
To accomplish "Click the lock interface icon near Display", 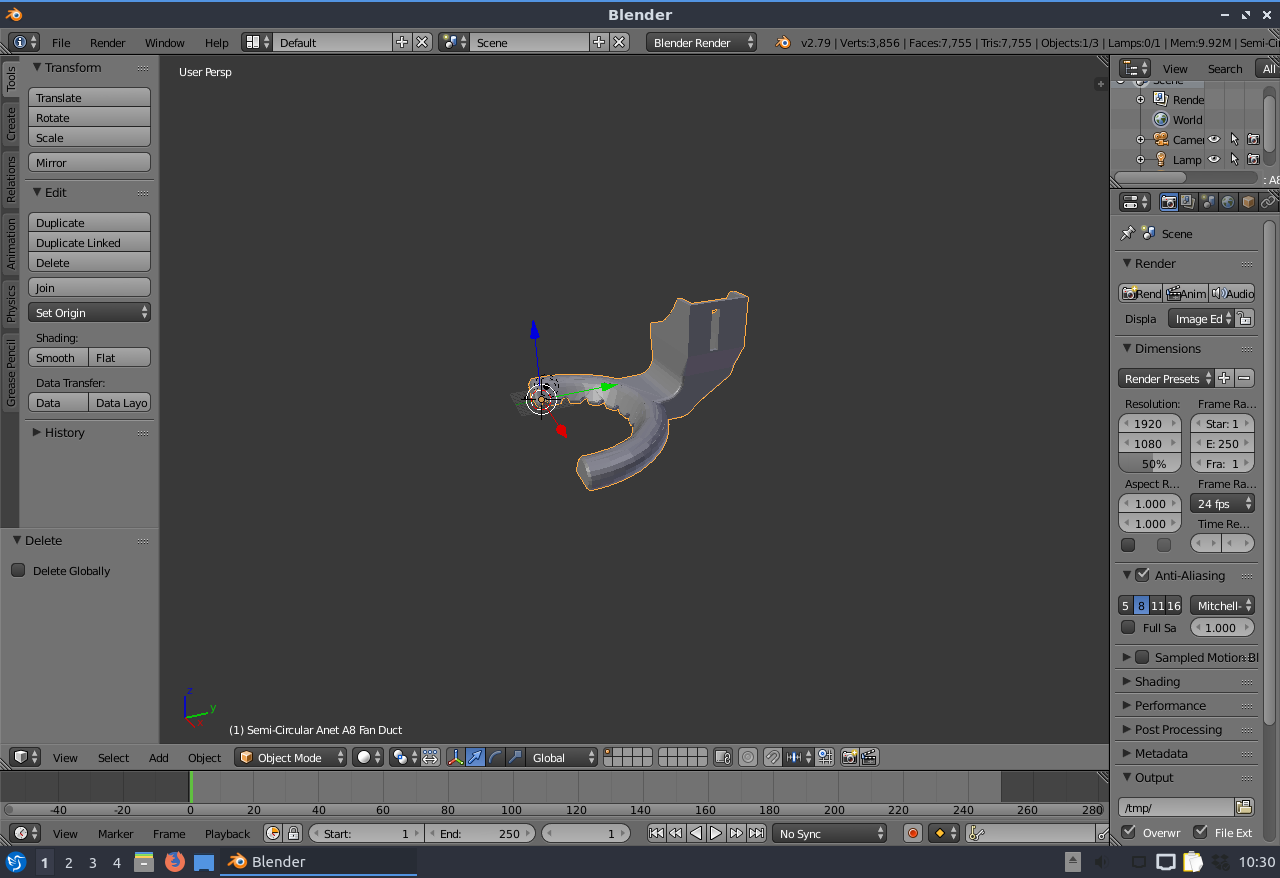I will tap(1244, 318).
